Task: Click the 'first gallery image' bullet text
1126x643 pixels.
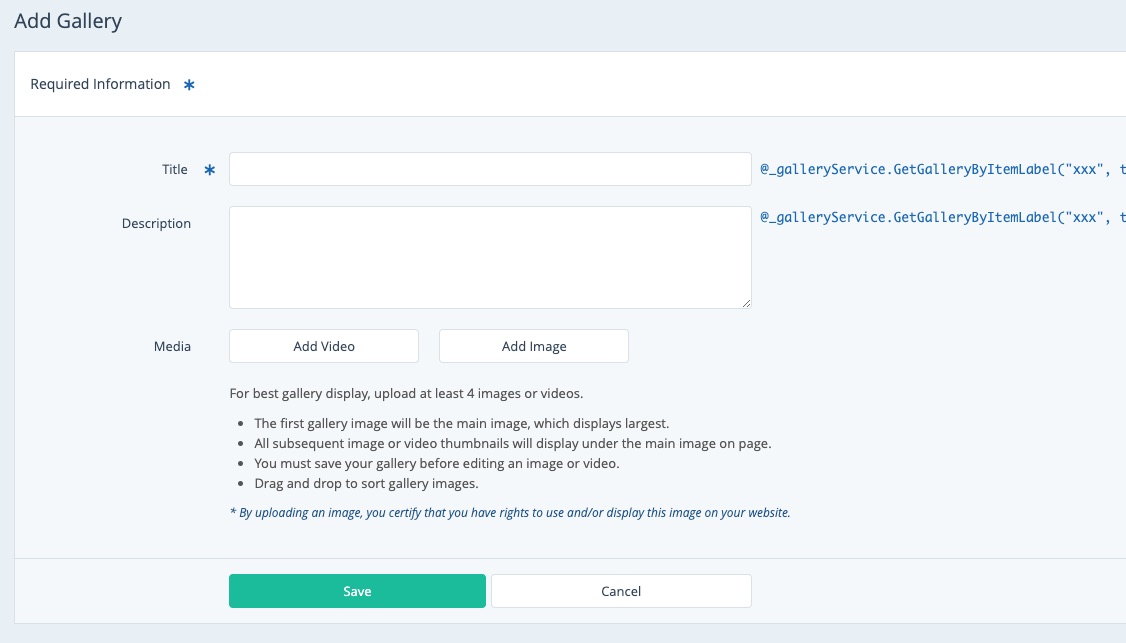Action: (461, 423)
